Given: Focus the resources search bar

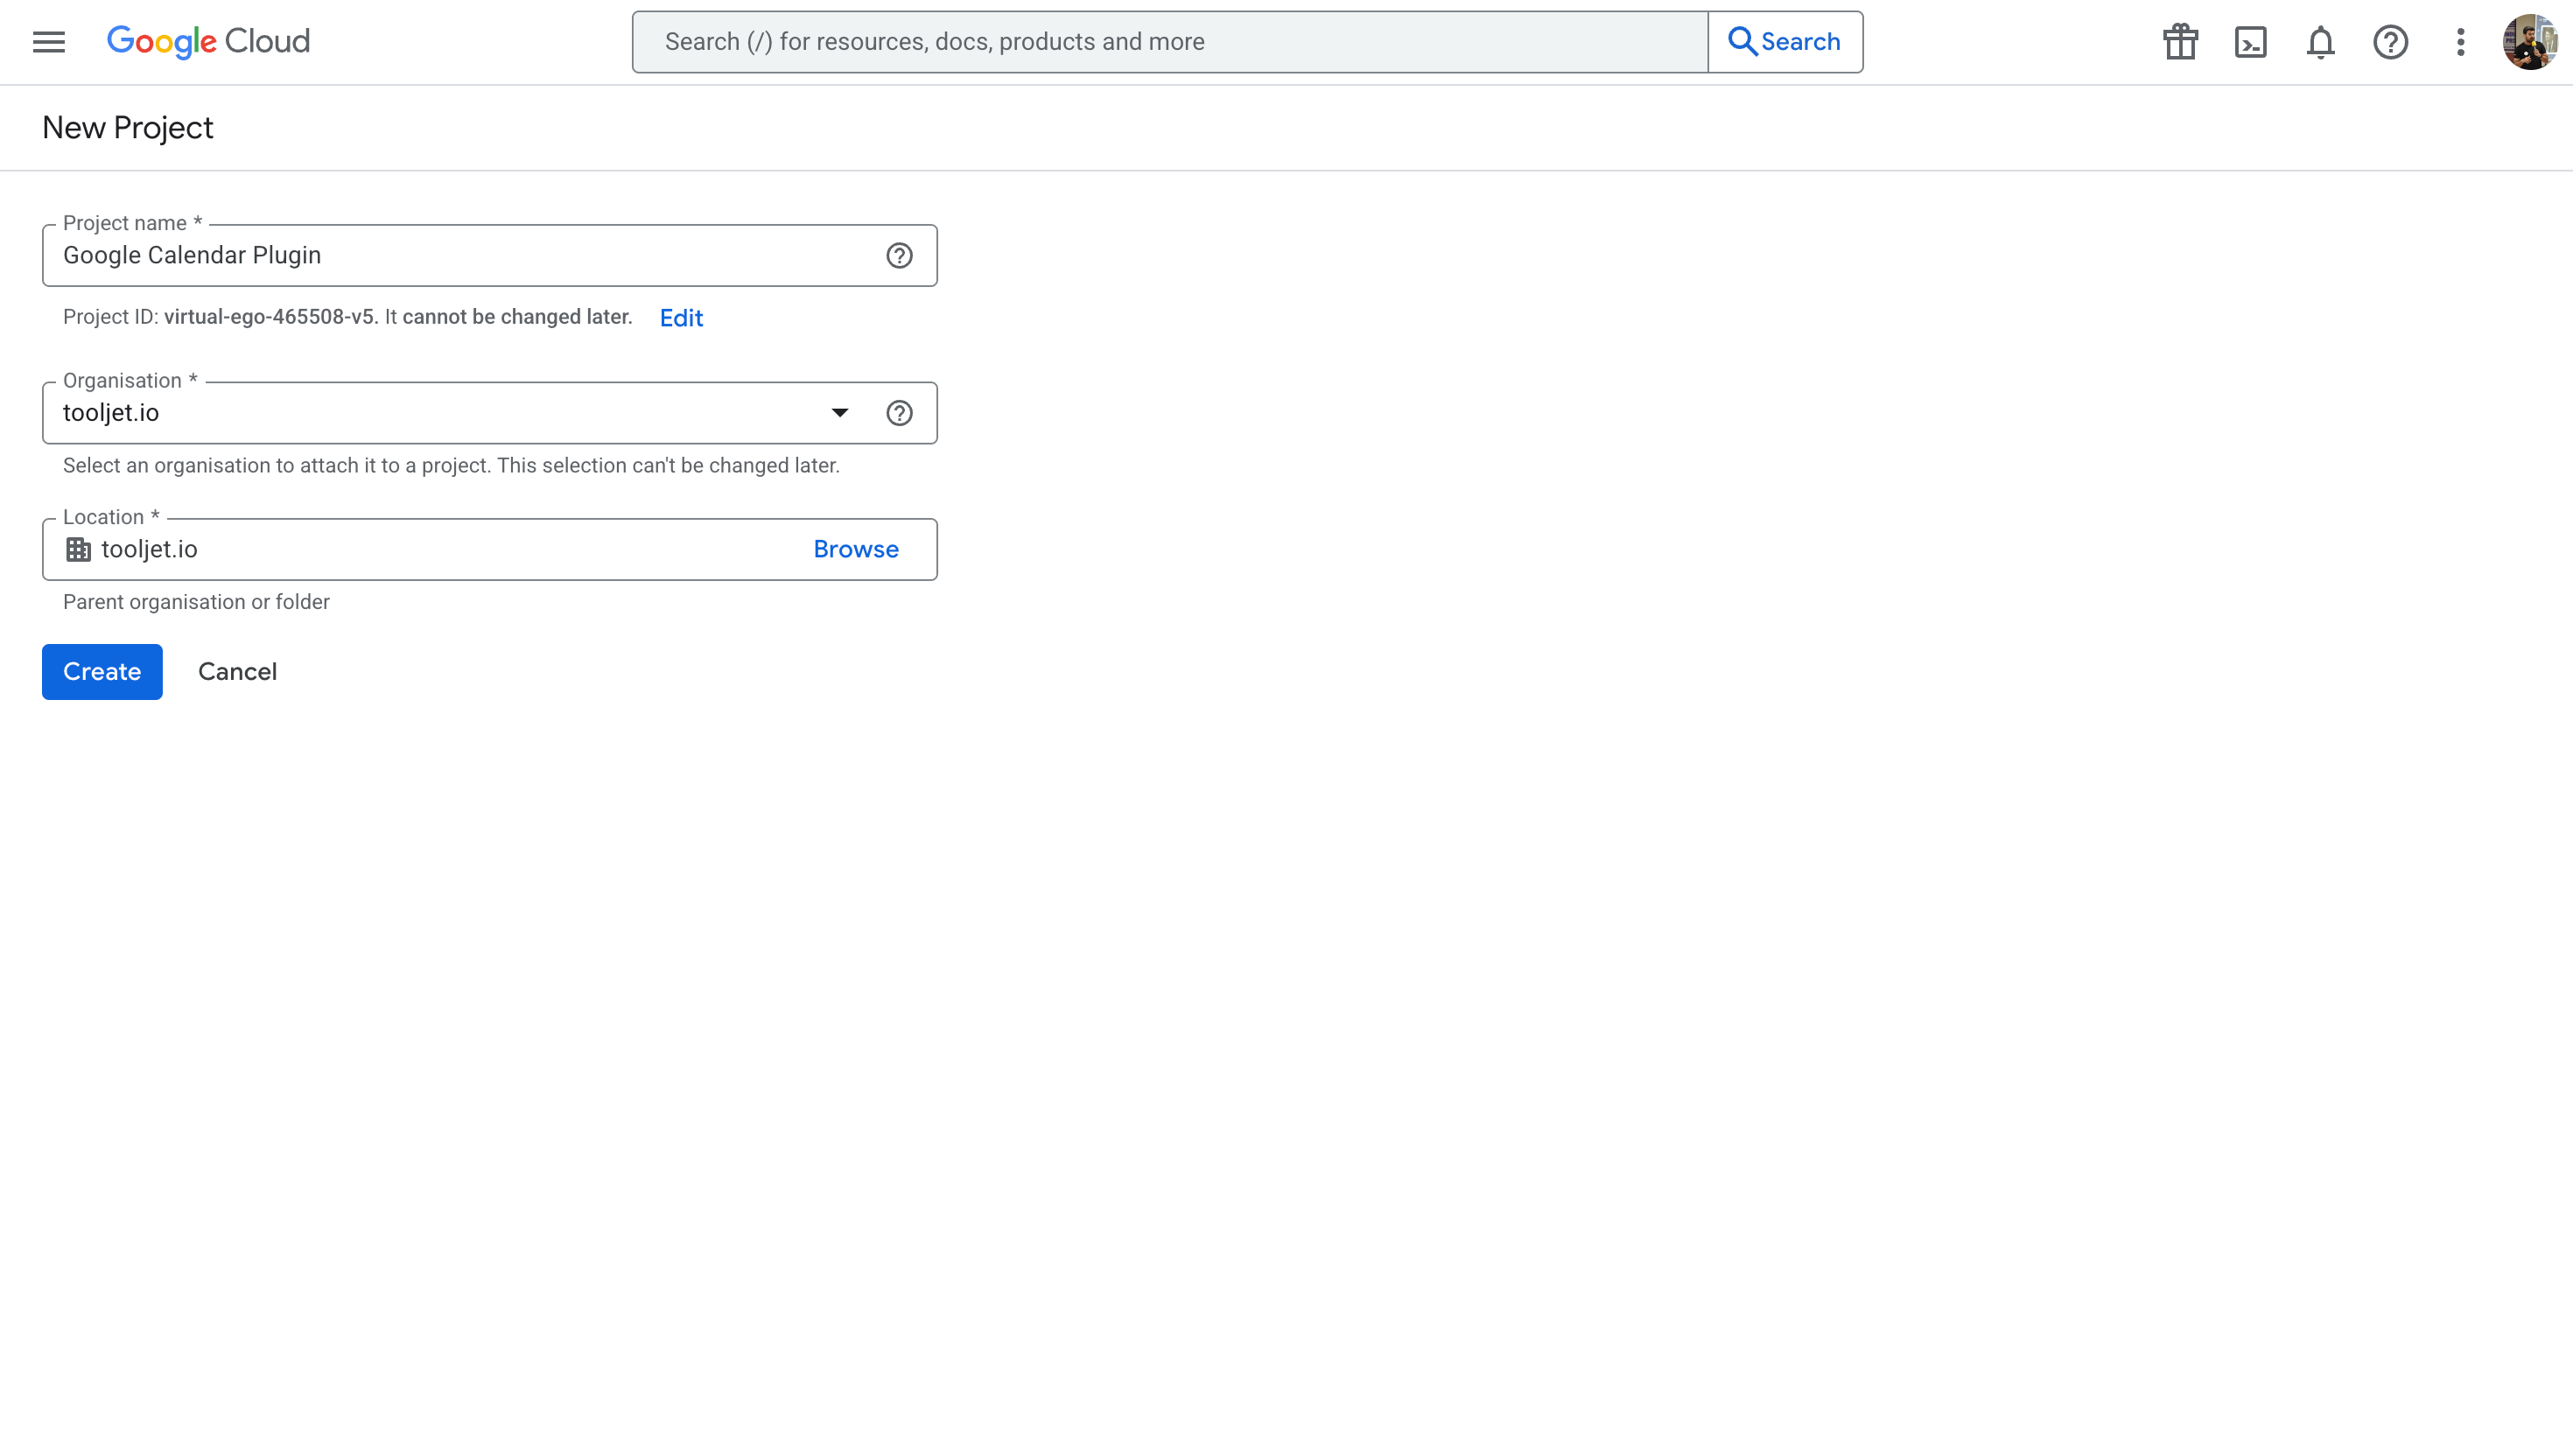Looking at the screenshot, I should point(1170,42).
